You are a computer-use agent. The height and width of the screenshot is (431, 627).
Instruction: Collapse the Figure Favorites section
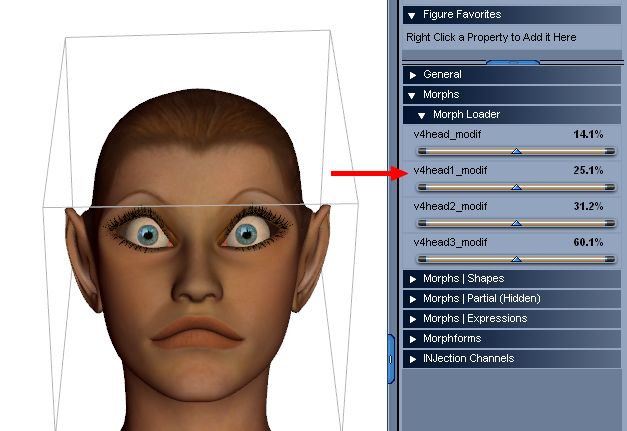coord(411,16)
